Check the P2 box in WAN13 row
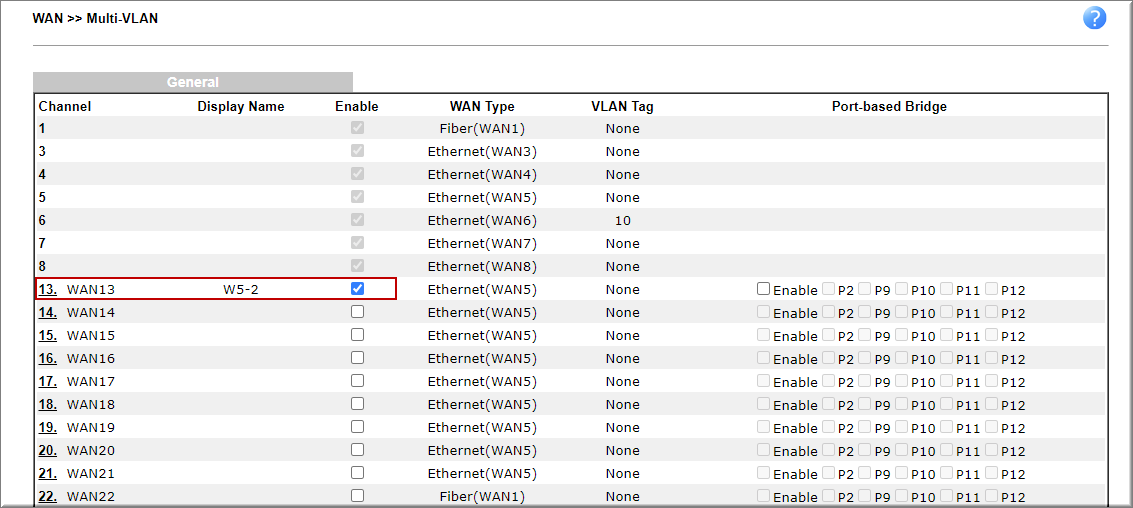 pyautogui.click(x=828, y=289)
